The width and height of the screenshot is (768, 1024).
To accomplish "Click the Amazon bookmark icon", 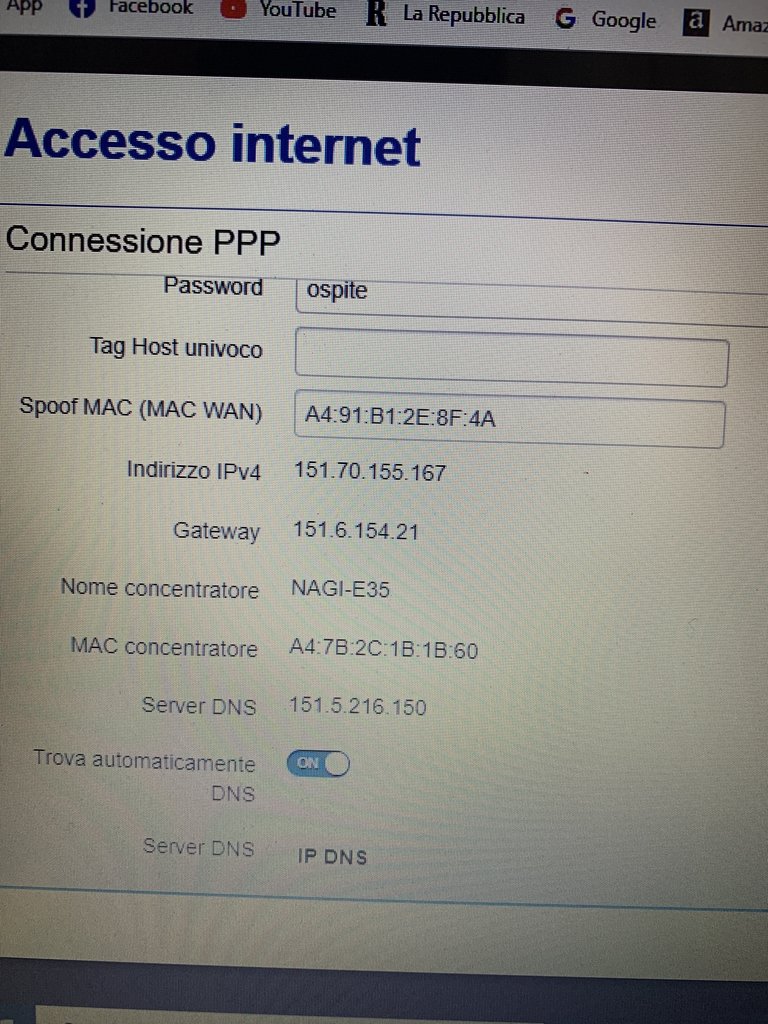I will 696,22.
